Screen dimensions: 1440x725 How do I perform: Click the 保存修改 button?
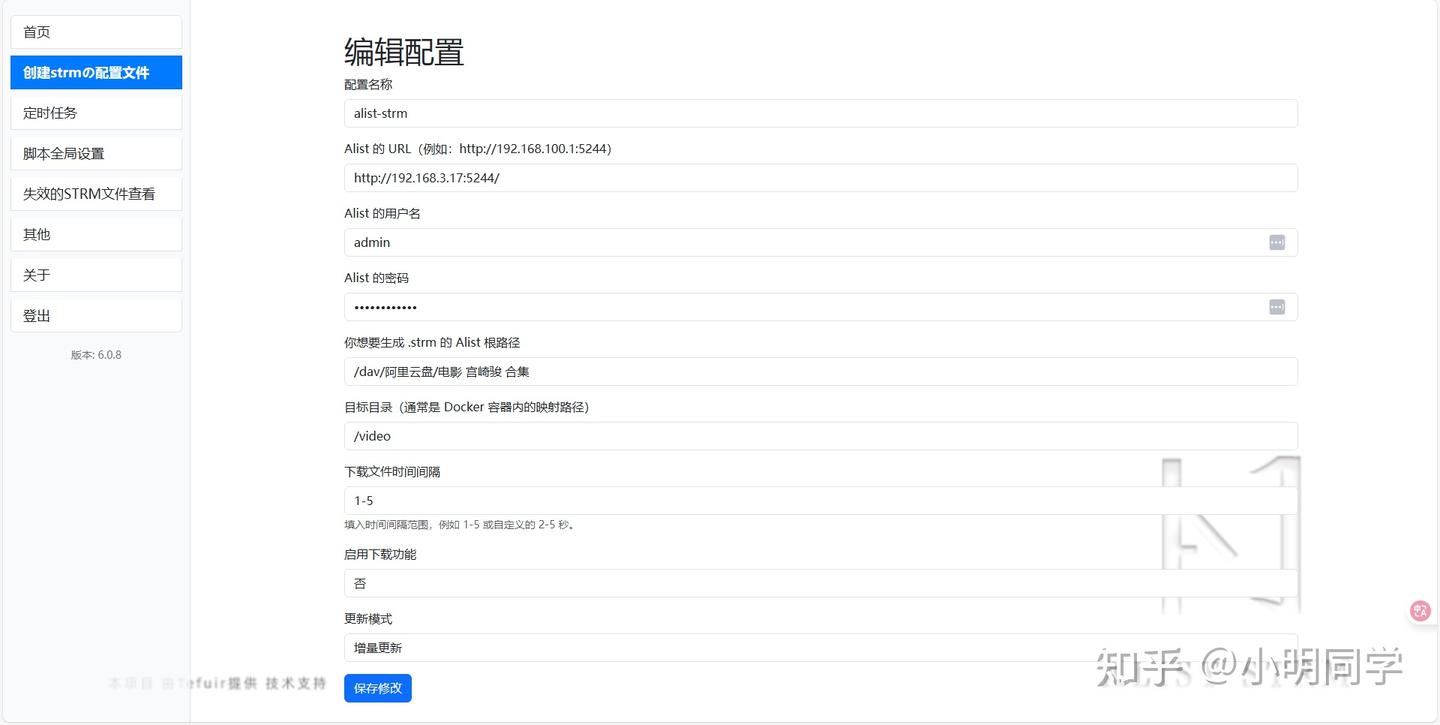click(x=377, y=688)
